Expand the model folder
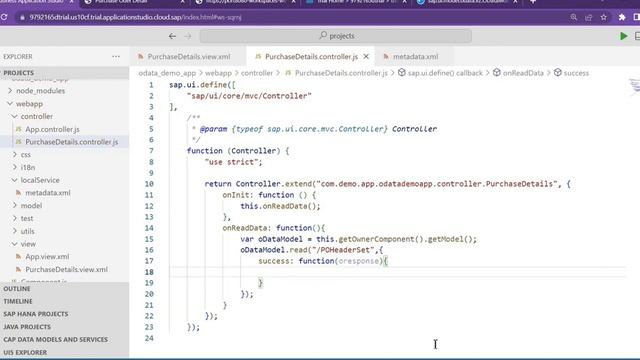640x360 pixels. (x=31, y=206)
